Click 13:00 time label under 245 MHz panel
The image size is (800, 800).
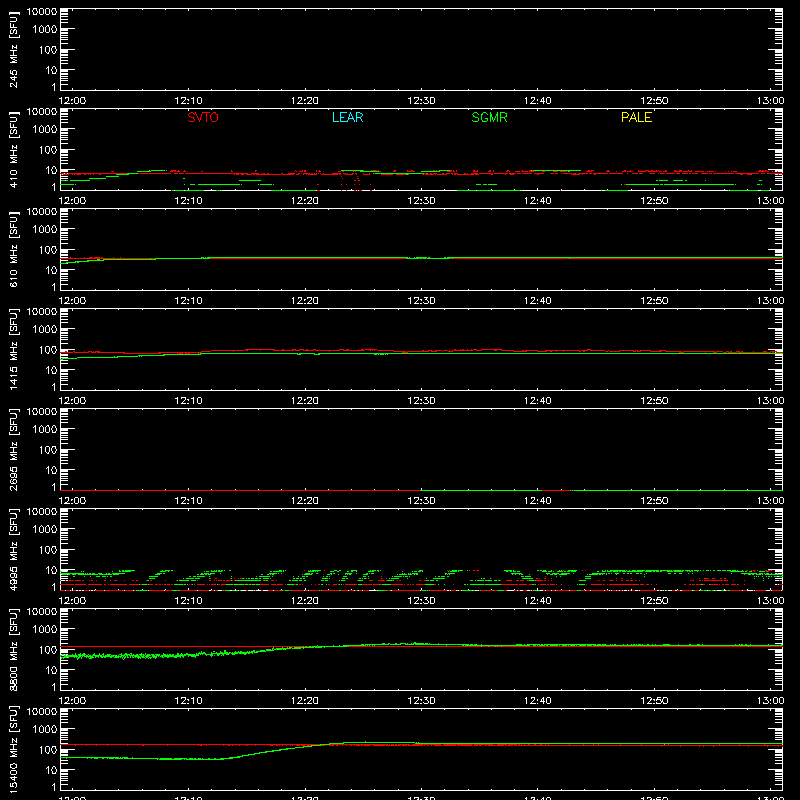pos(770,101)
